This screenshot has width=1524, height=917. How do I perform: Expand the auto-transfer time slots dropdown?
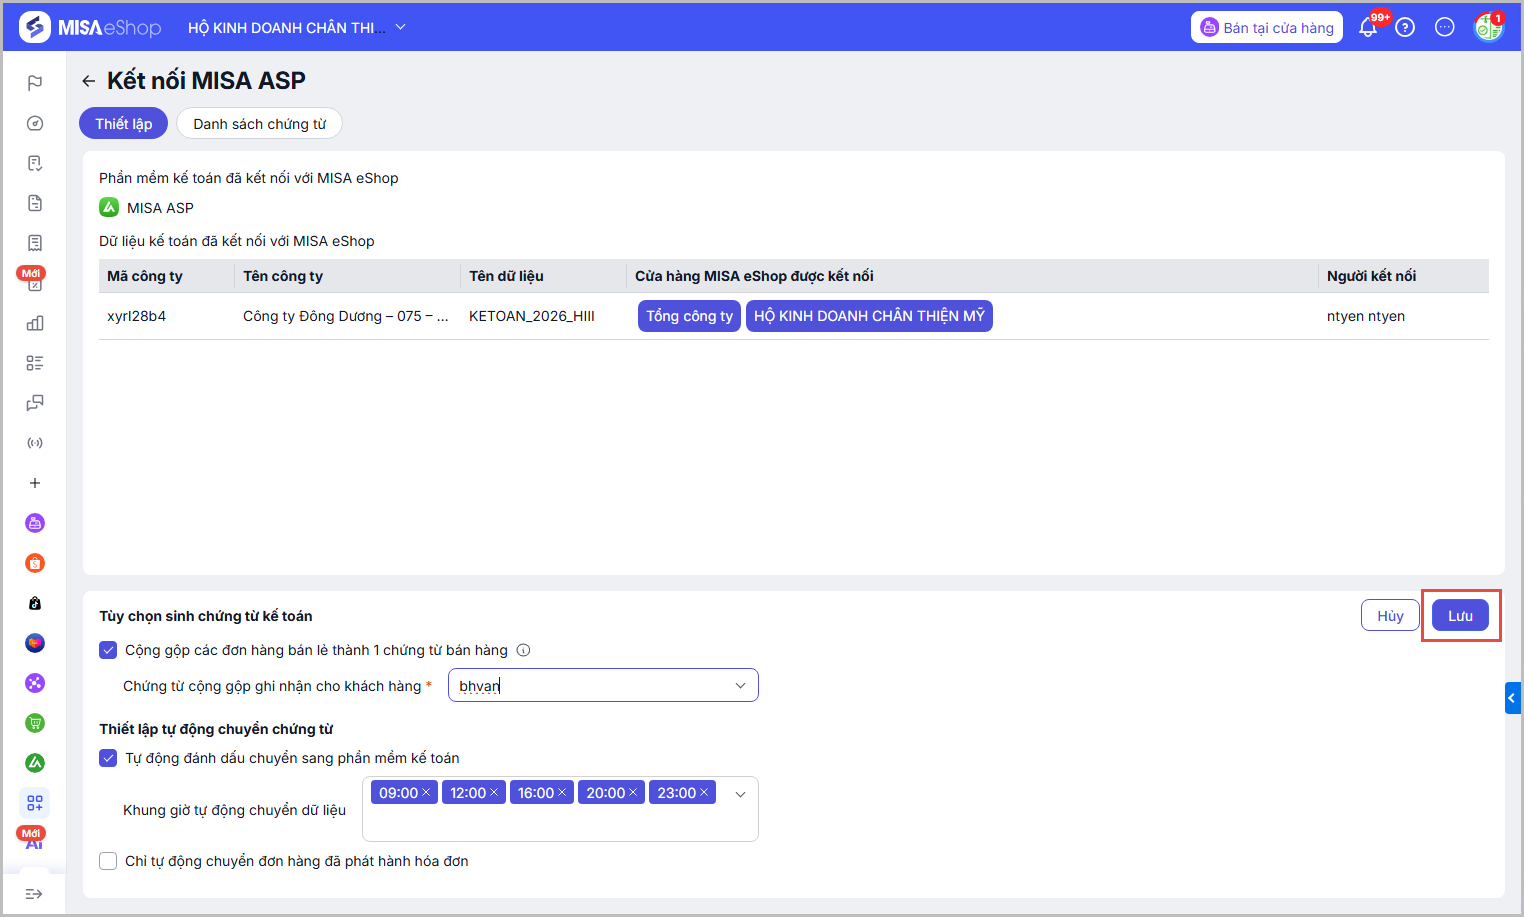[741, 794]
